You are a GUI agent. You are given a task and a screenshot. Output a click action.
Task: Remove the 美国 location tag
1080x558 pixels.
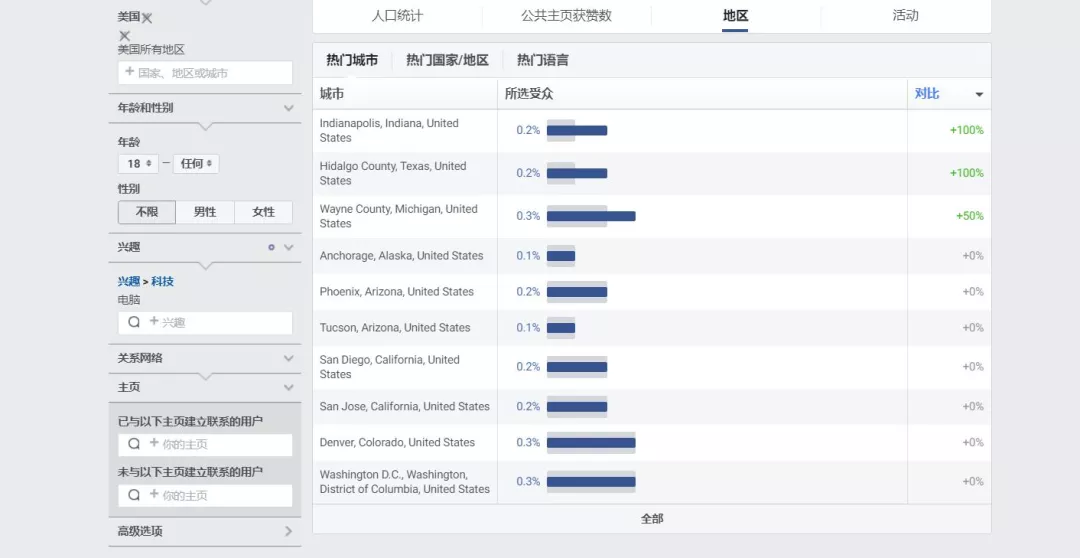coord(147,19)
